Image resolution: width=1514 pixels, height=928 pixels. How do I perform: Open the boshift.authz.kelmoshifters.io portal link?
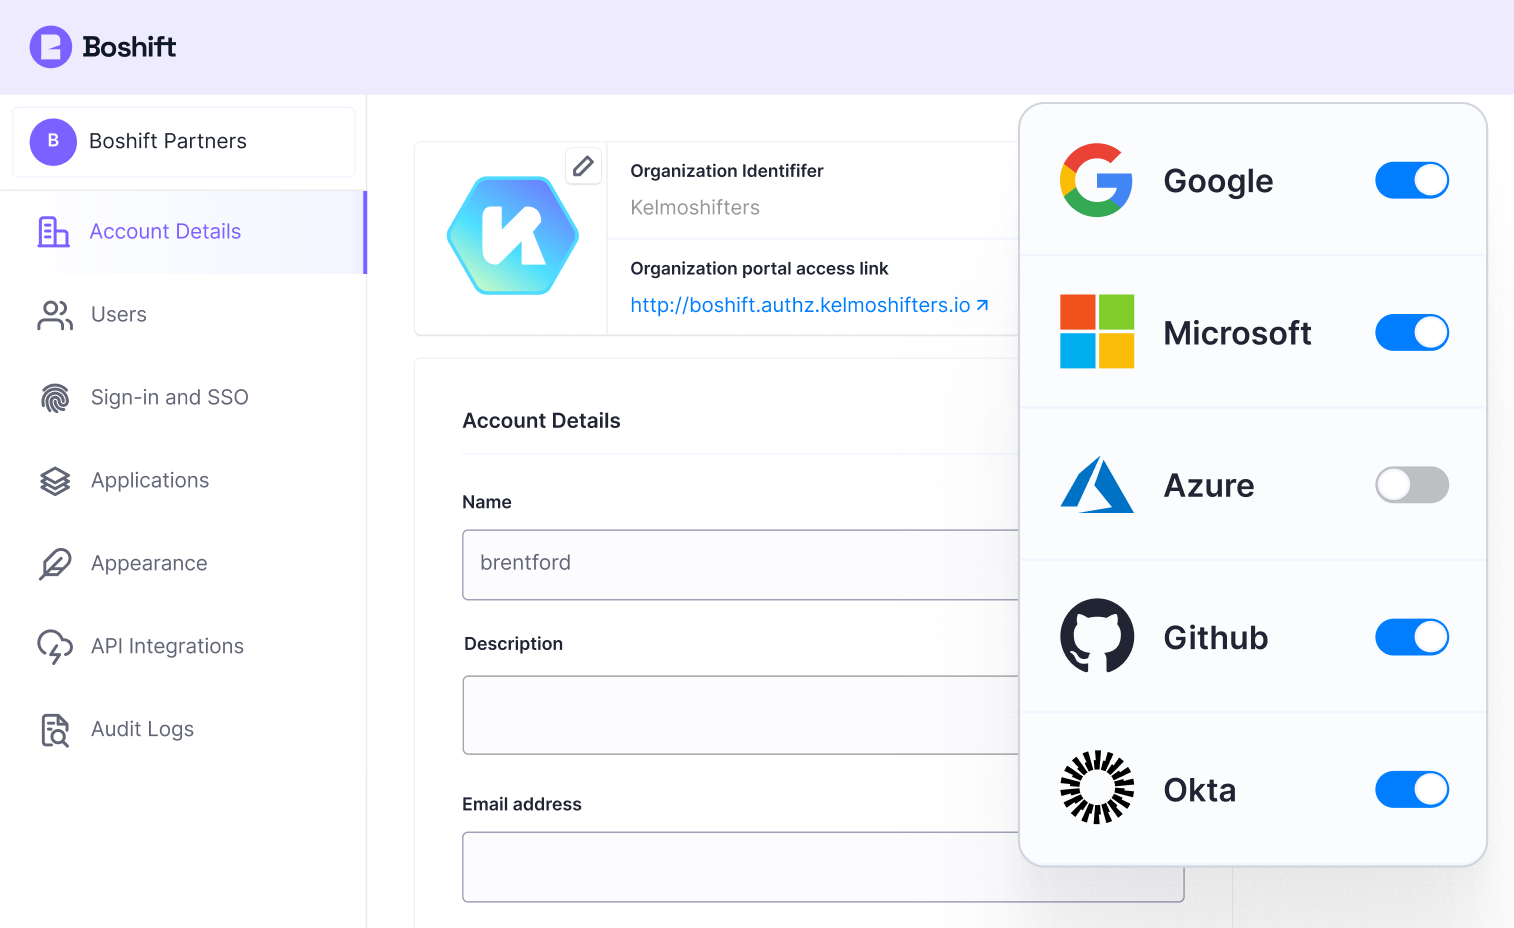[x=809, y=305]
